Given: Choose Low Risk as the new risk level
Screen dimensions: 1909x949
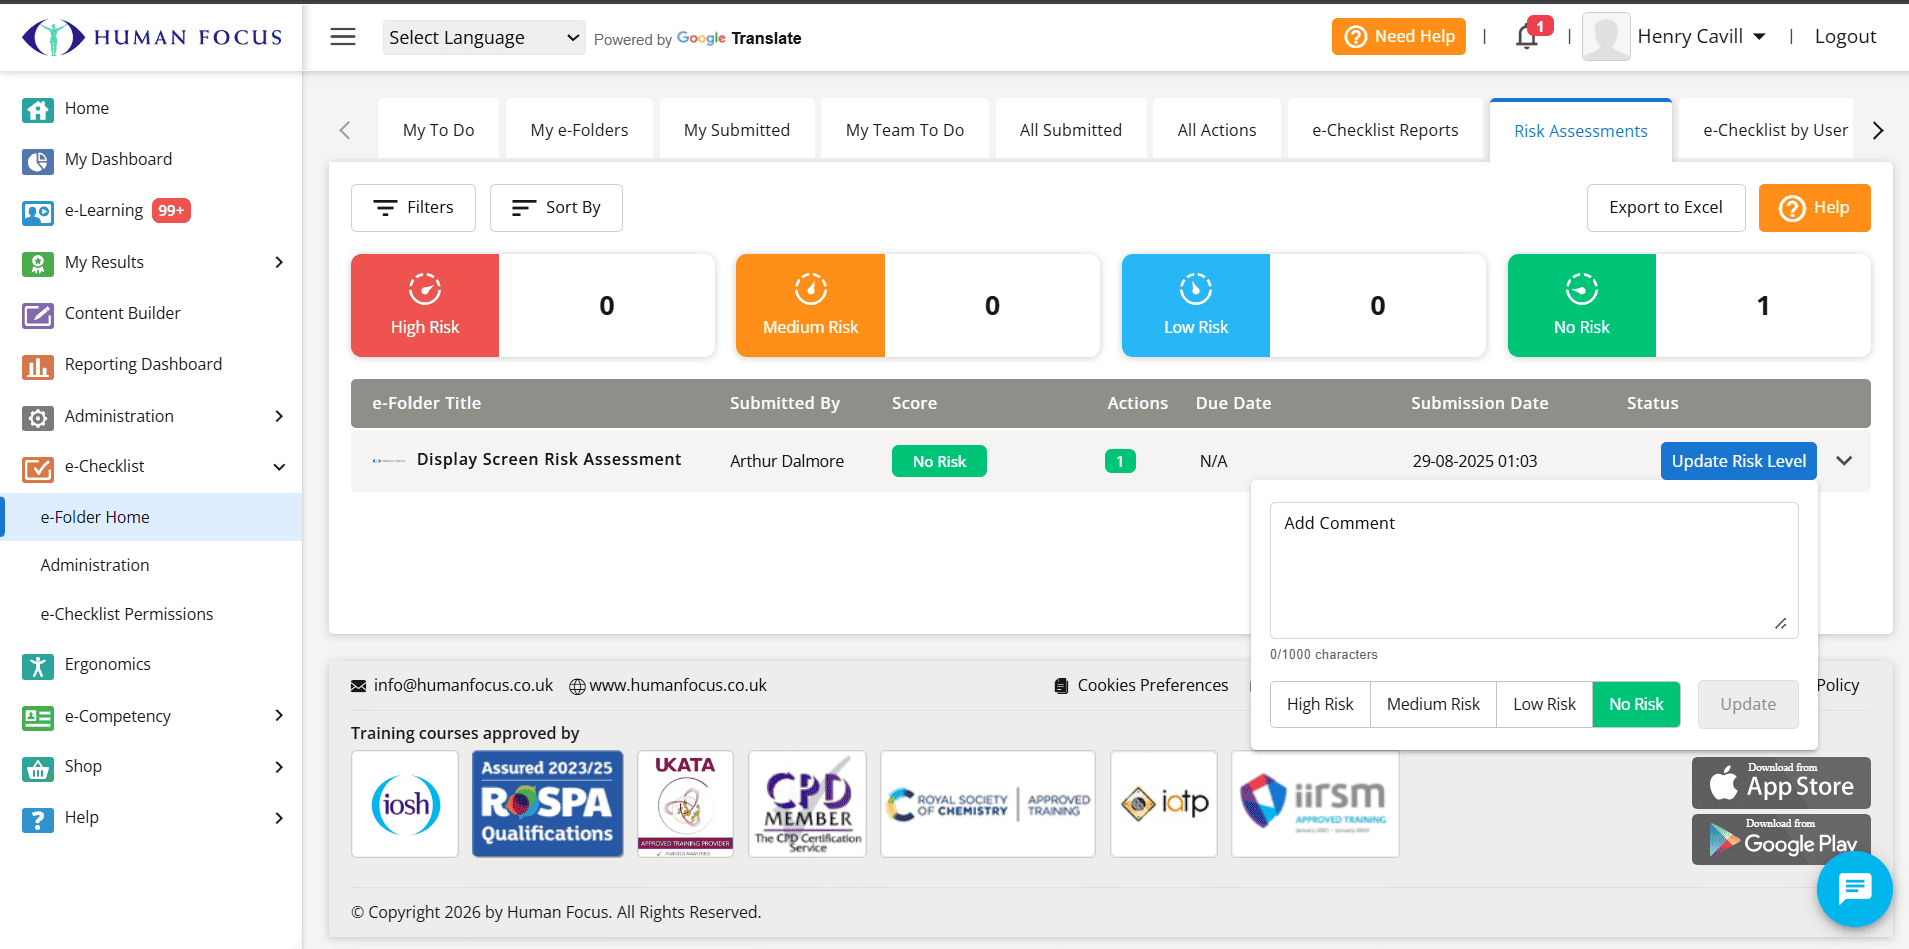Looking at the screenshot, I should point(1543,704).
